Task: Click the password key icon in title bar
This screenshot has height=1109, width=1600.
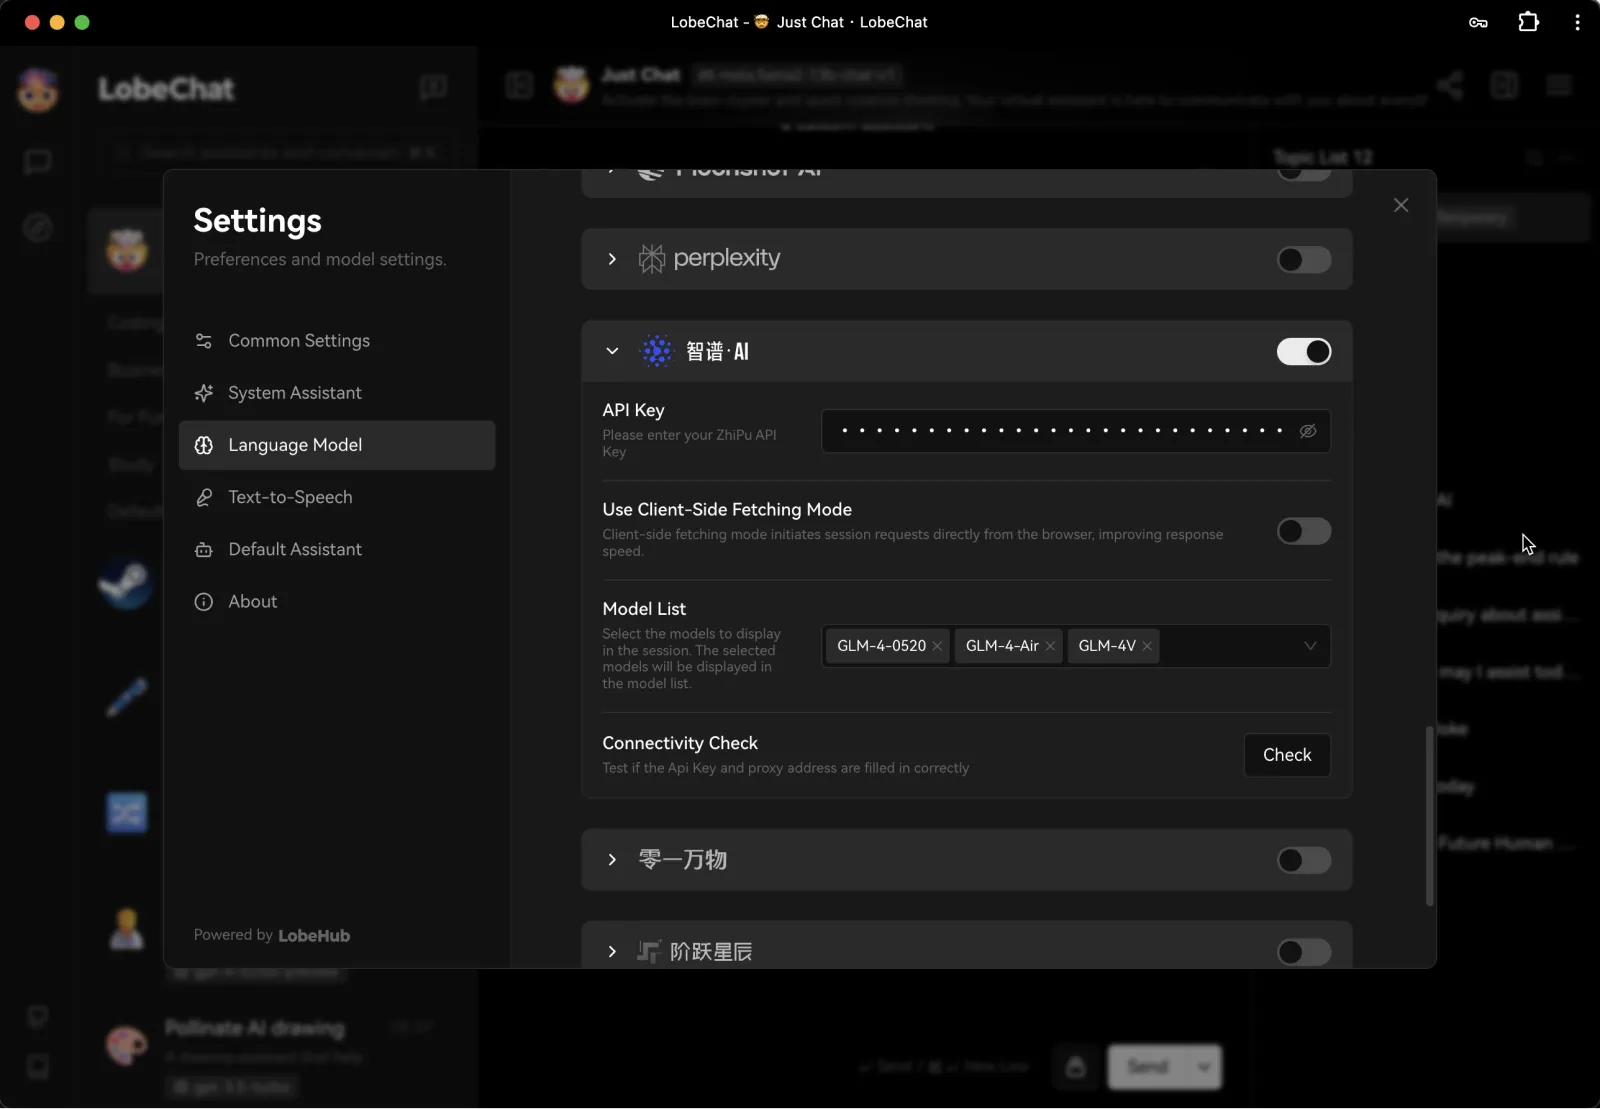Action: point(1478,22)
